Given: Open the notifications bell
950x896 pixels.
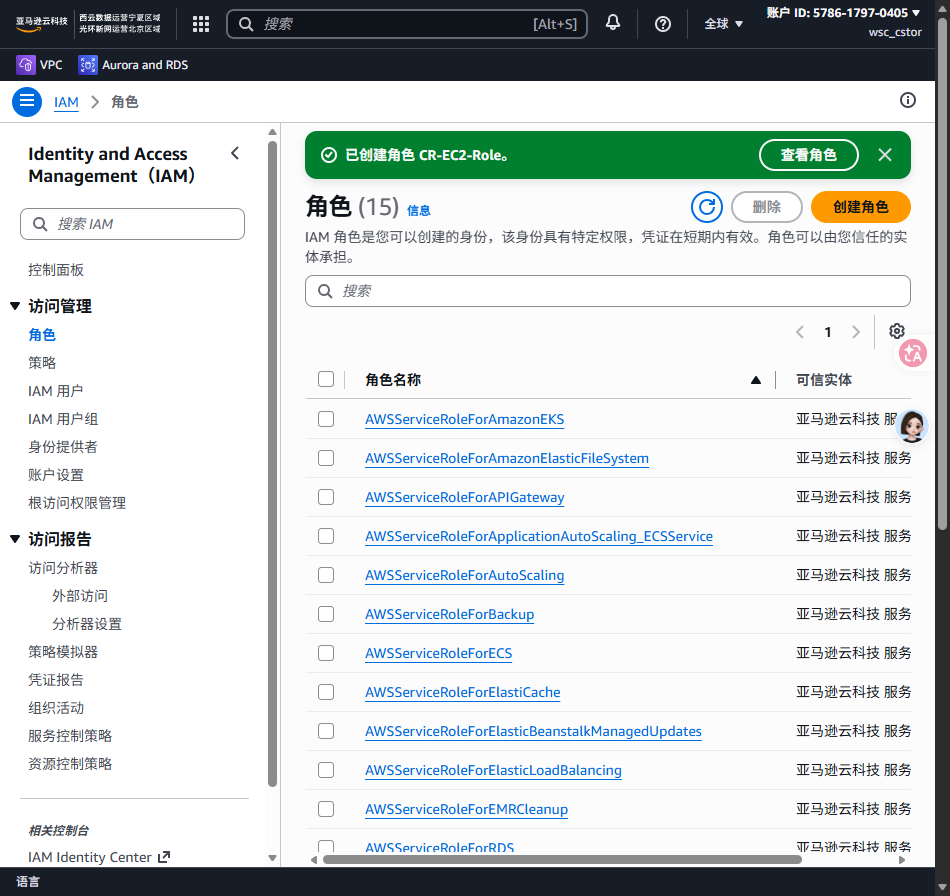Looking at the screenshot, I should click(613, 23).
